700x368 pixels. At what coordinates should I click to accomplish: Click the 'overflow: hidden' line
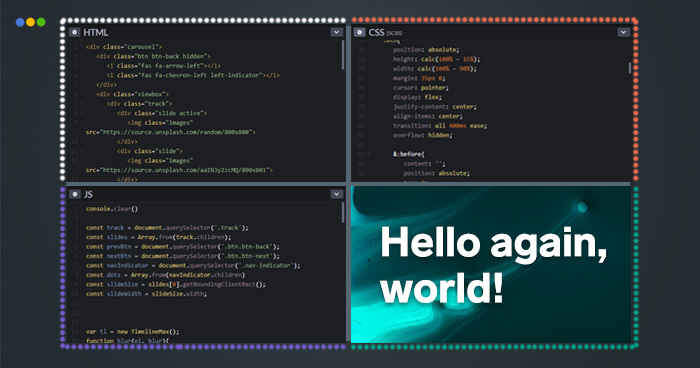point(422,135)
